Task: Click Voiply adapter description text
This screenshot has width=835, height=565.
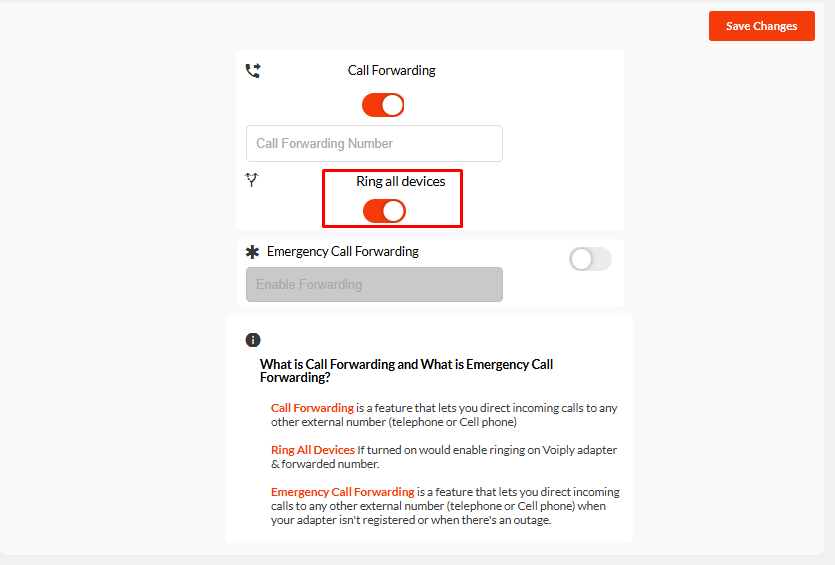Action: click(444, 457)
